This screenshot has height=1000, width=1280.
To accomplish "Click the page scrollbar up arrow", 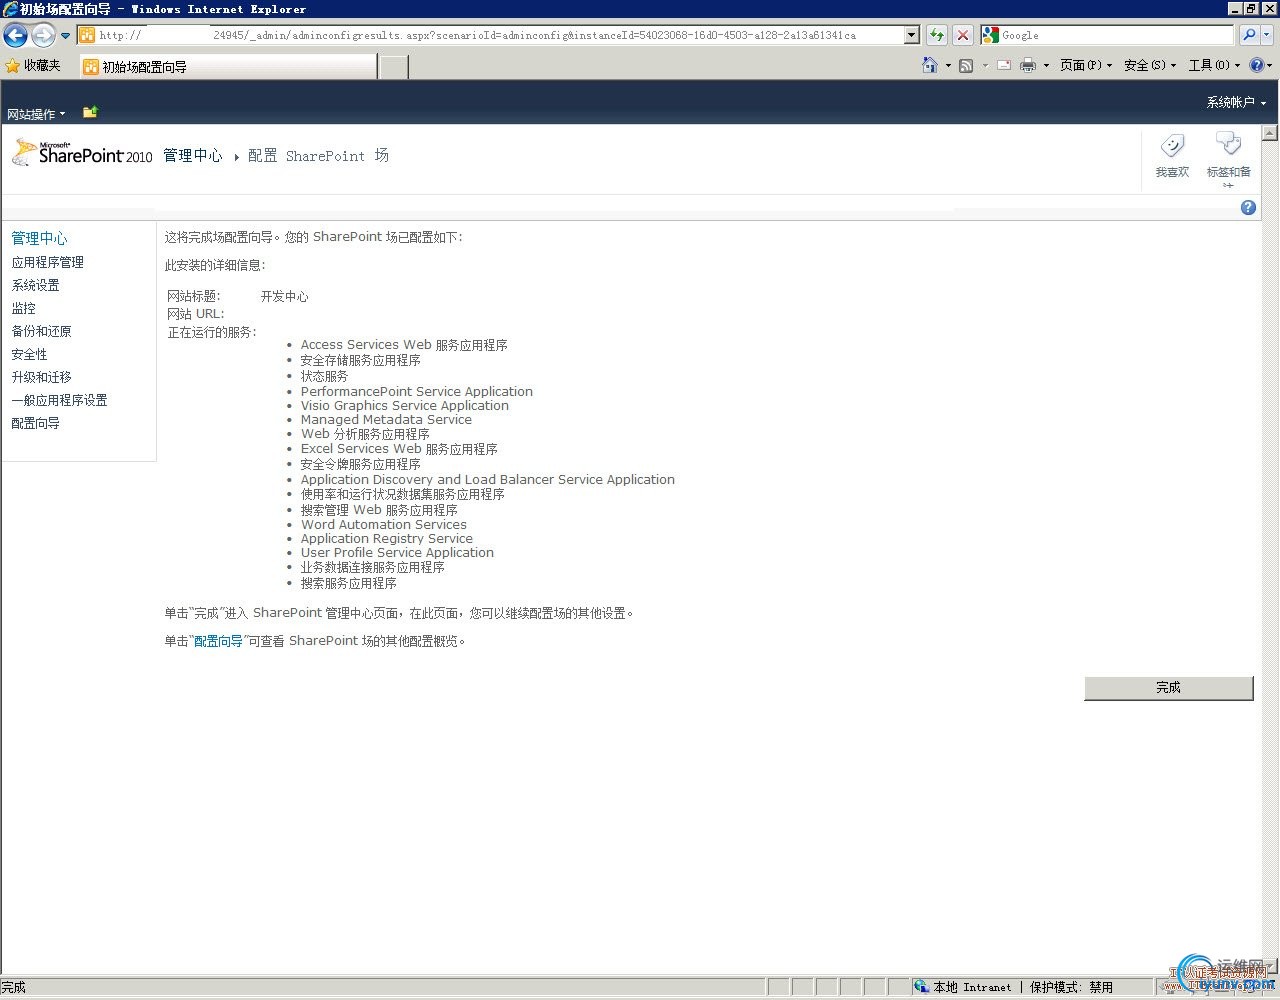I will [1270, 133].
